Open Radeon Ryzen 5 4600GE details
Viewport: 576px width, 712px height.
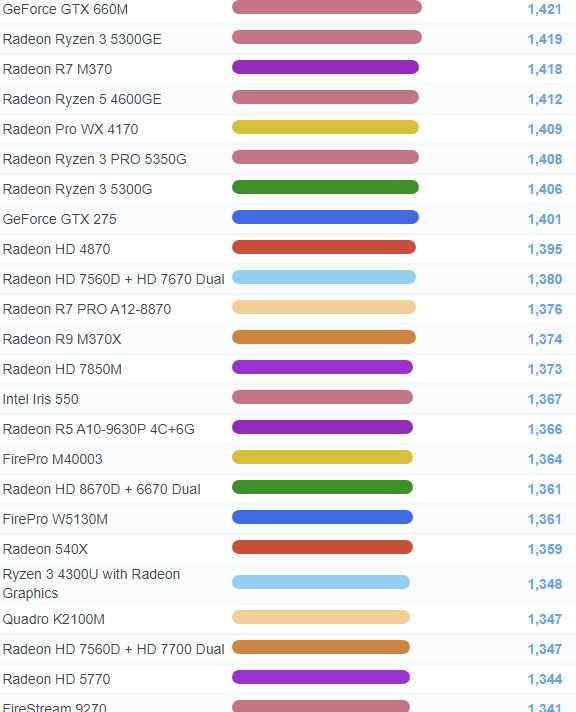point(82,99)
